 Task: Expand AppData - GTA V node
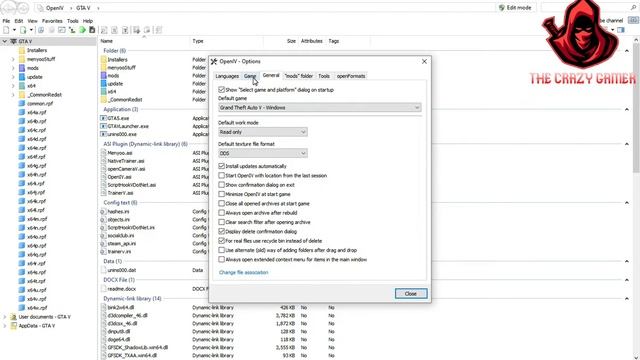(x=4, y=326)
